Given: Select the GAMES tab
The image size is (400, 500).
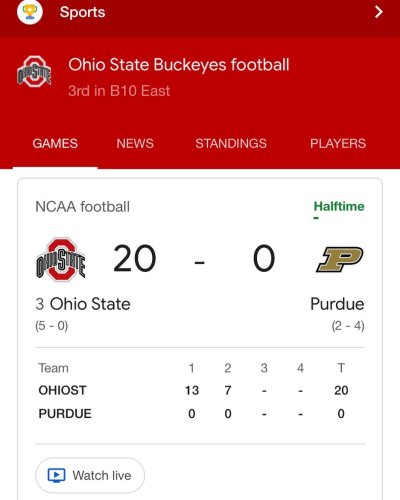Looking at the screenshot, I should (x=55, y=143).
